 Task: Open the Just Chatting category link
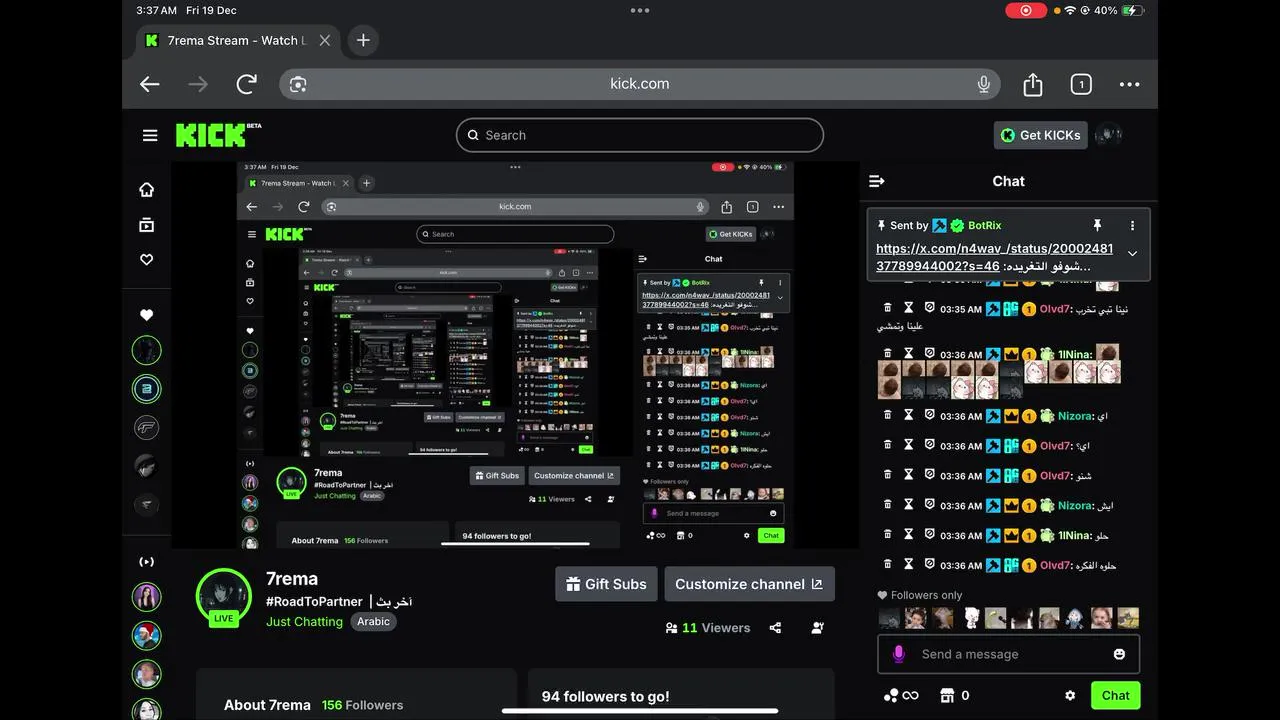(x=304, y=621)
